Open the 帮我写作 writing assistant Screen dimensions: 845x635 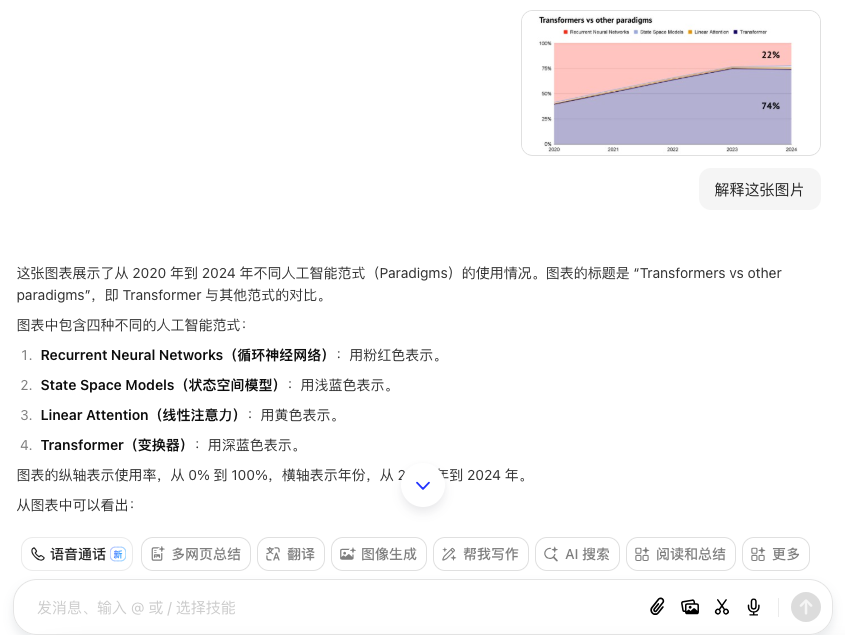pyautogui.click(x=481, y=554)
